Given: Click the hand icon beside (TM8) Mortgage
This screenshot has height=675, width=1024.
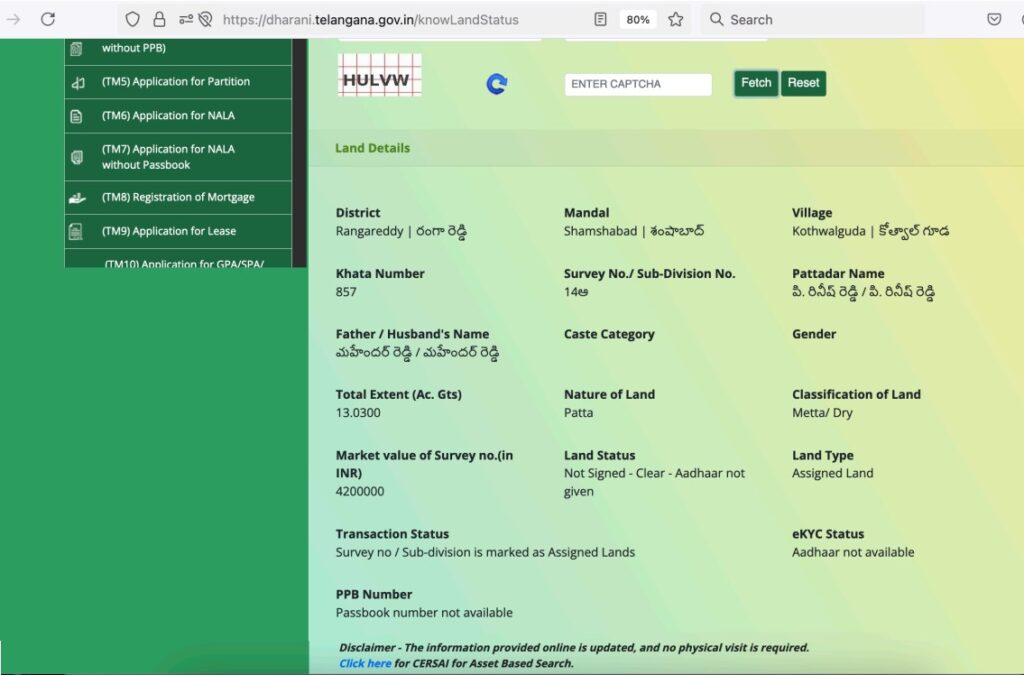Looking at the screenshot, I should coord(77,198).
